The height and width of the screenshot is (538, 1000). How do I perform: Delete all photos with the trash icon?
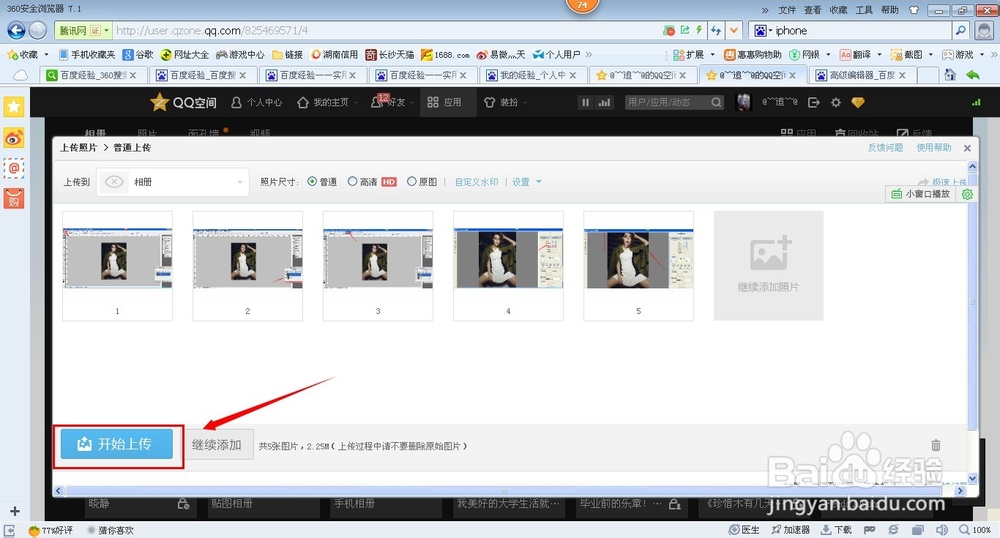point(936,445)
